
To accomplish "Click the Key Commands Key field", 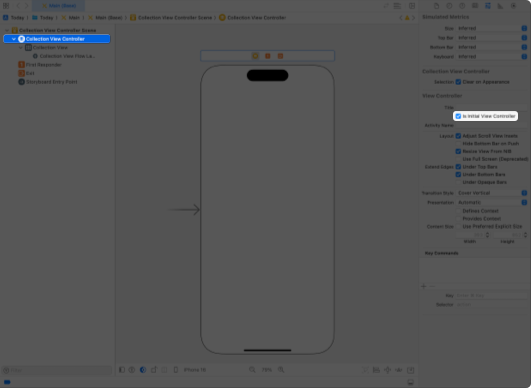I will [492, 296].
